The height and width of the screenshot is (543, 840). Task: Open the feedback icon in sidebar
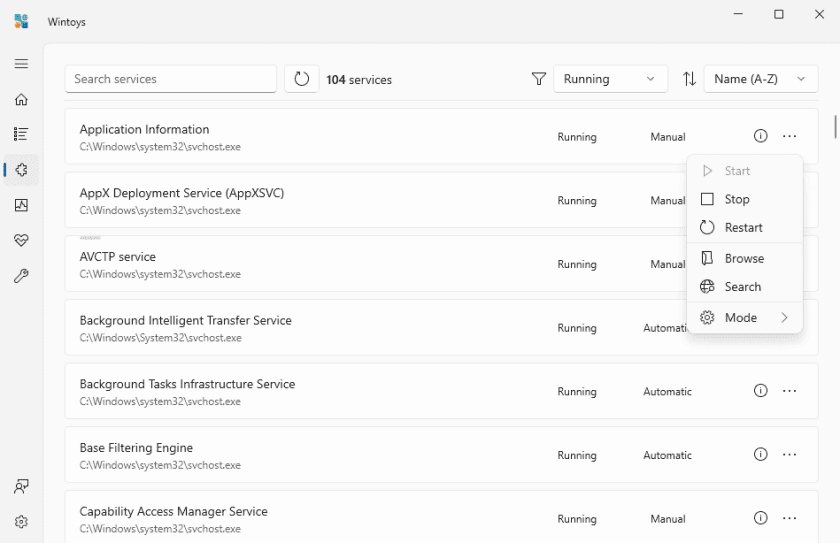(21, 486)
